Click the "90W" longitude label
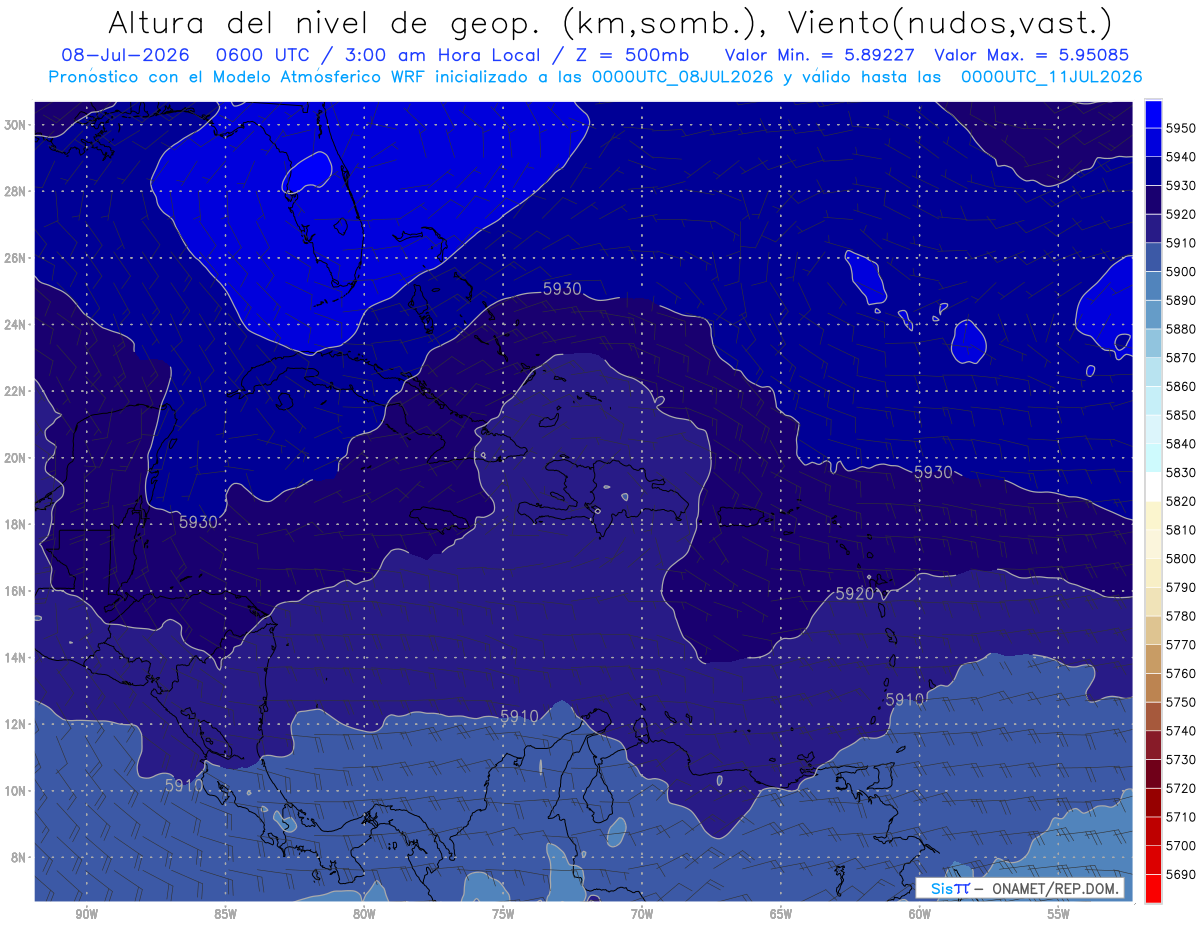The height and width of the screenshot is (927, 1200). point(87,914)
